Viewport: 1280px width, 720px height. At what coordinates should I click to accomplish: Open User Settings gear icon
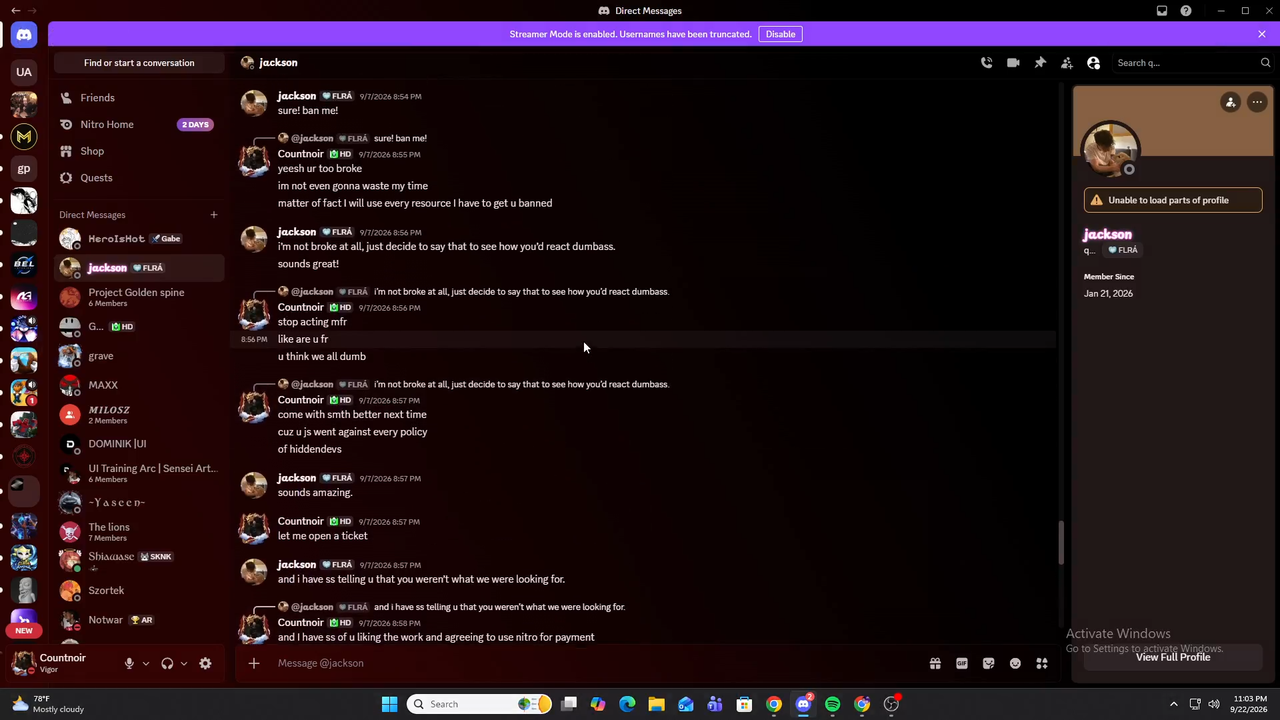(x=205, y=663)
